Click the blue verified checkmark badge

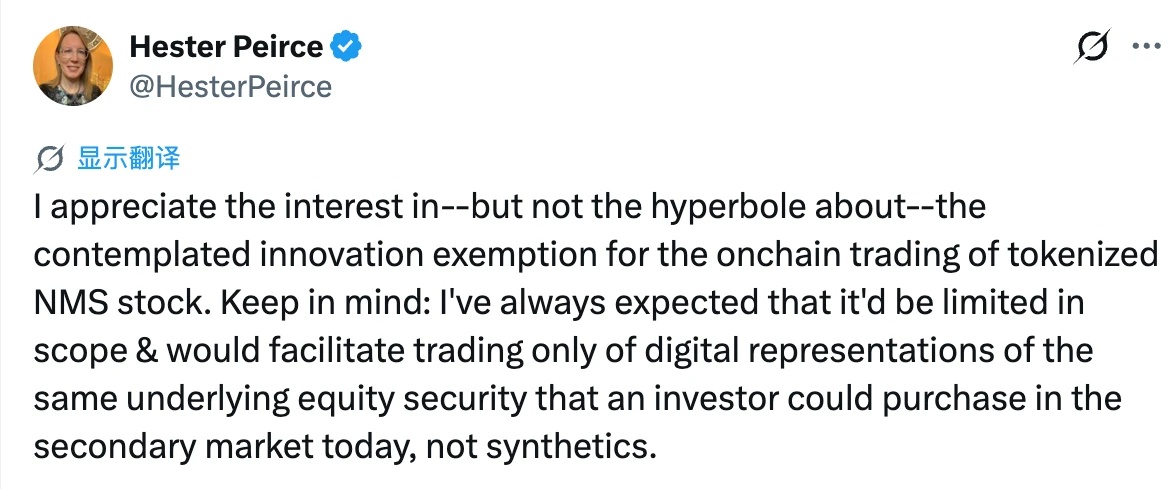tap(346, 47)
